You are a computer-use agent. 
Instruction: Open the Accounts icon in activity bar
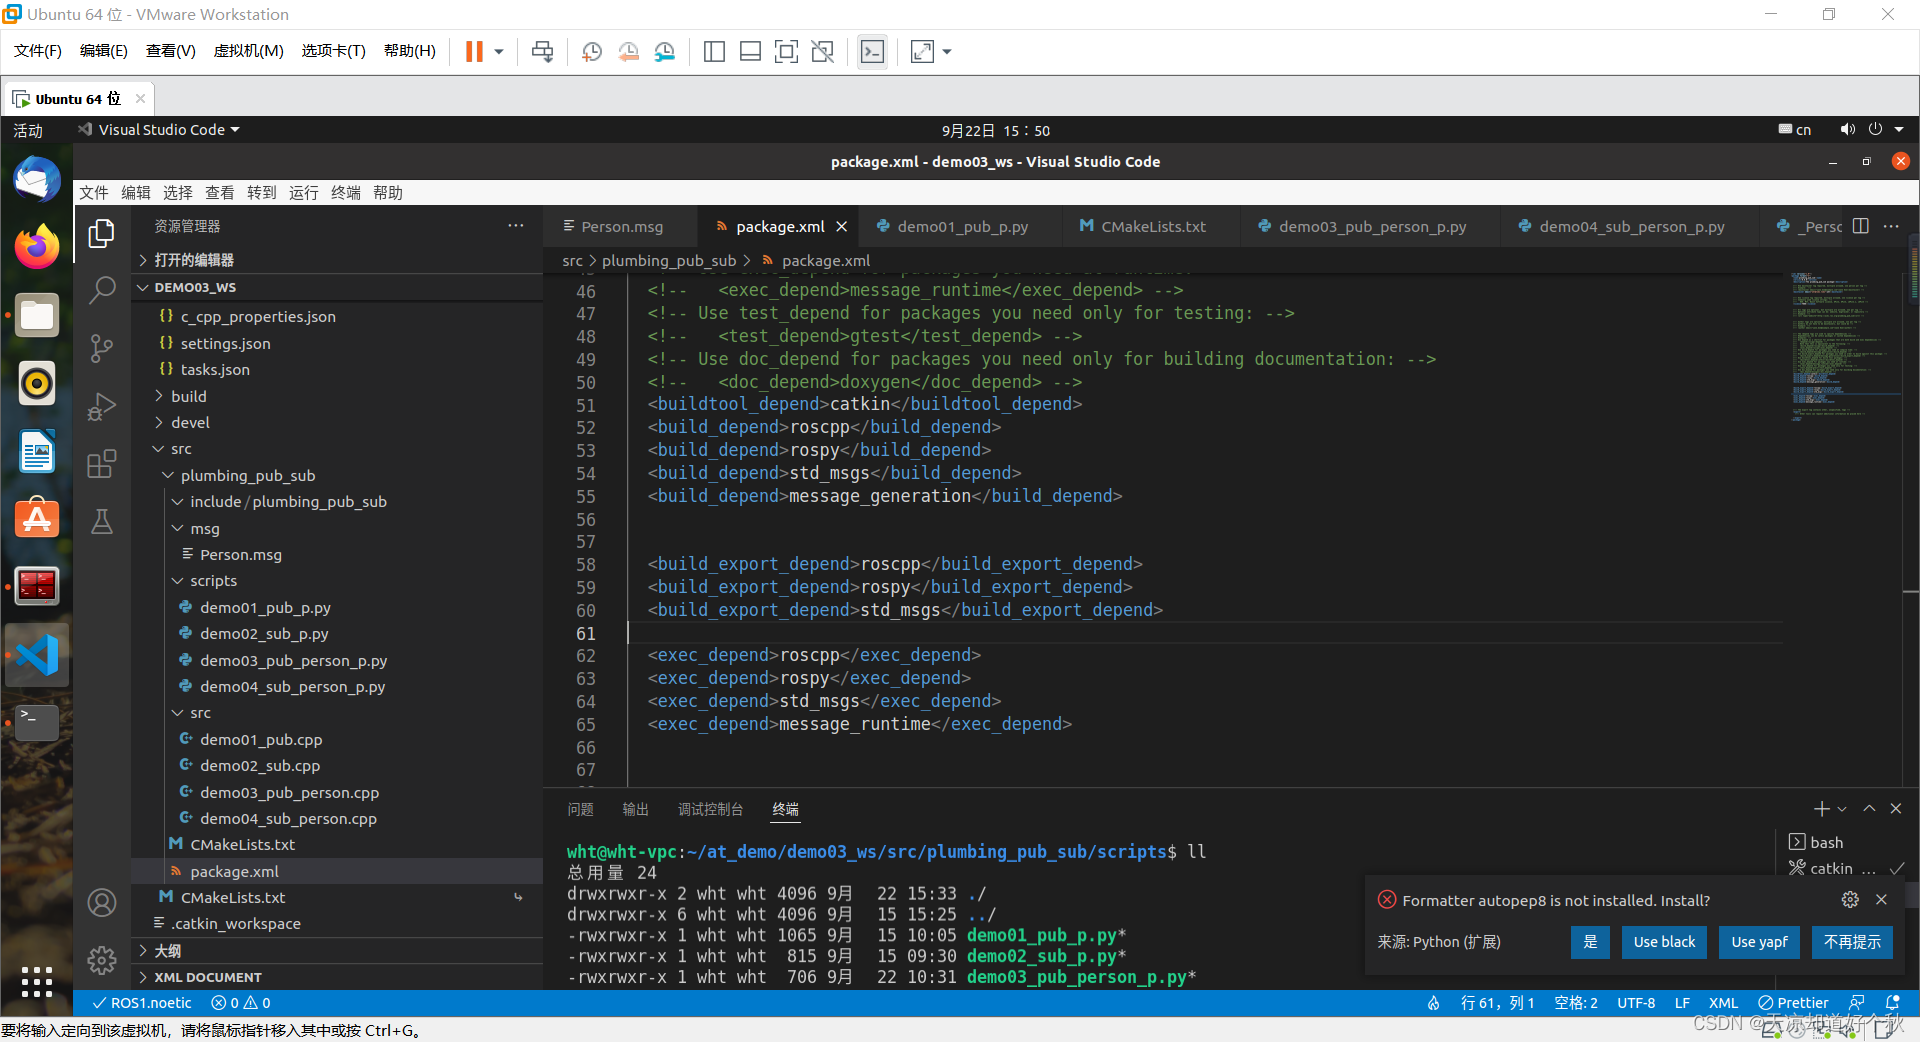[101, 903]
